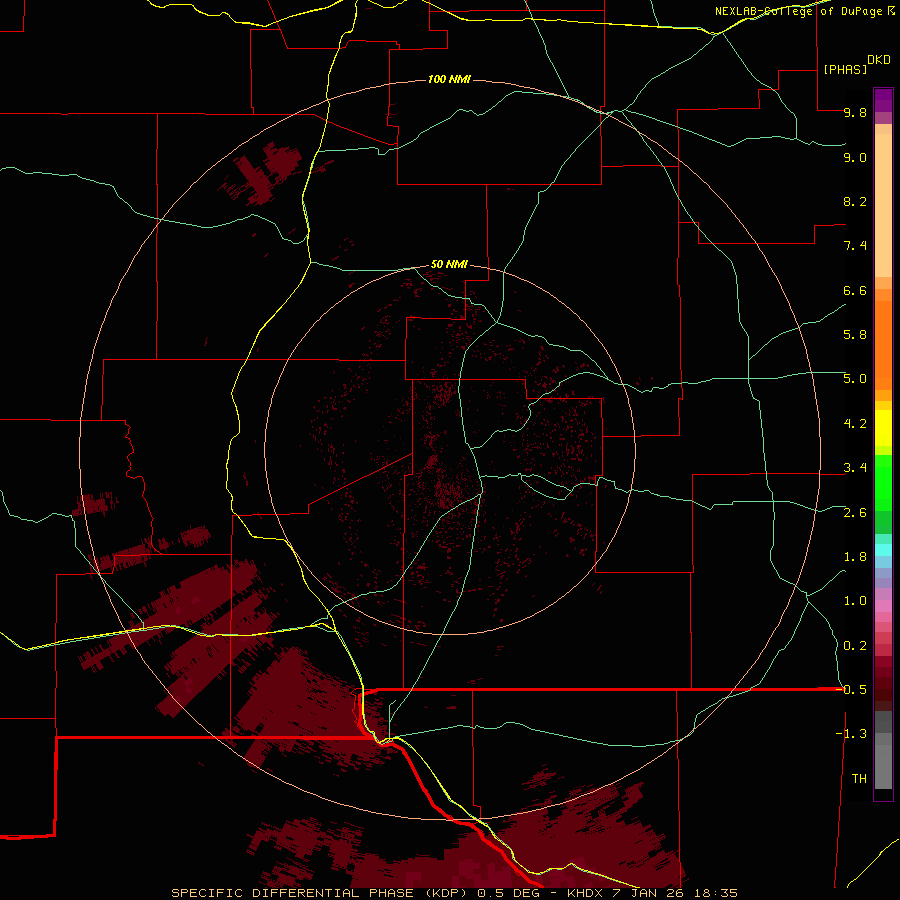
Task: Click the [PHAS] legend label
Action: coord(845,69)
